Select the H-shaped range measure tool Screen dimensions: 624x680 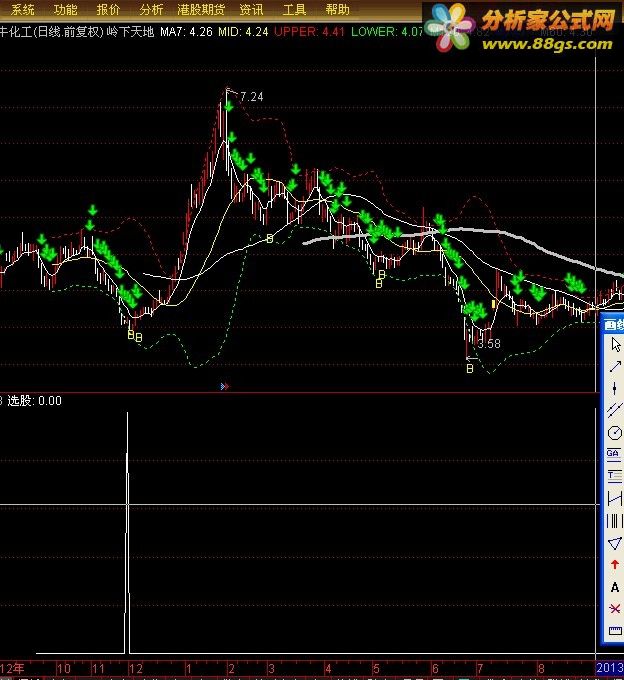pyautogui.click(x=615, y=498)
